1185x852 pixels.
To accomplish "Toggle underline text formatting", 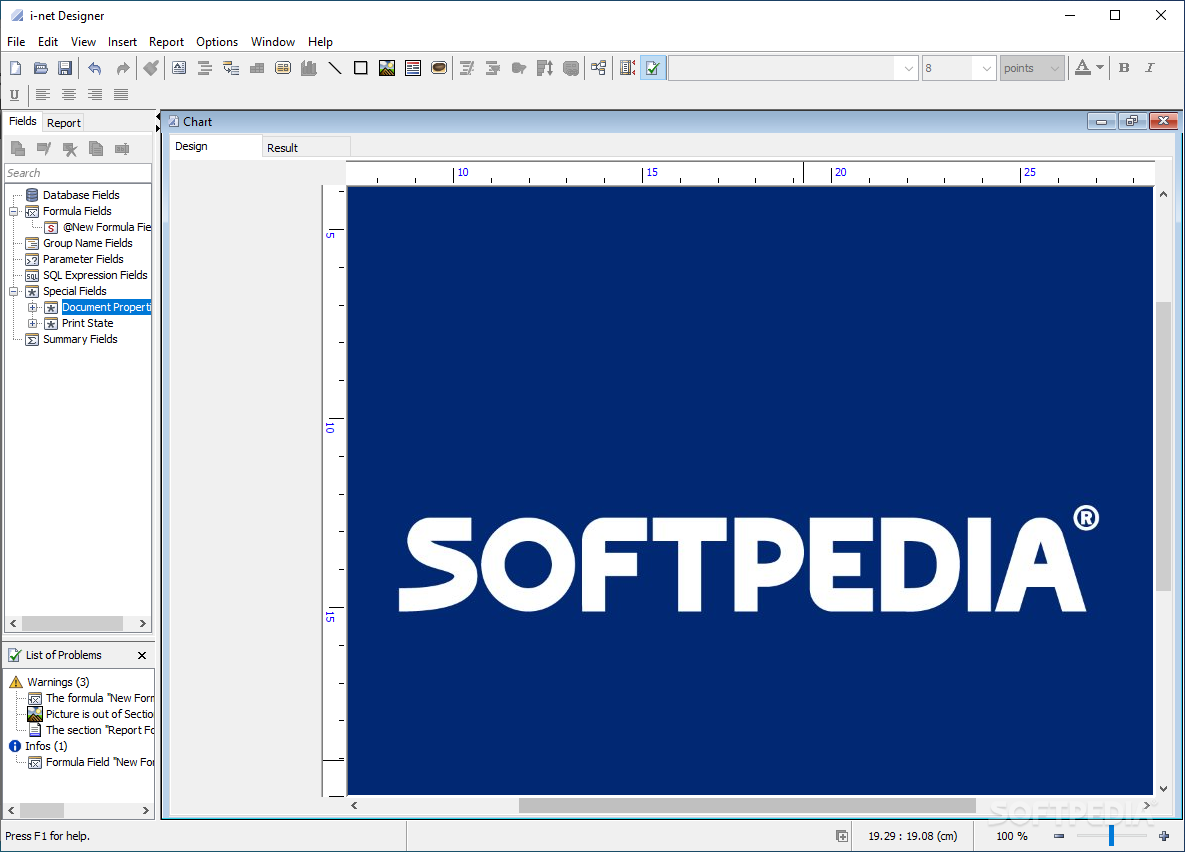I will click(14, 94).
